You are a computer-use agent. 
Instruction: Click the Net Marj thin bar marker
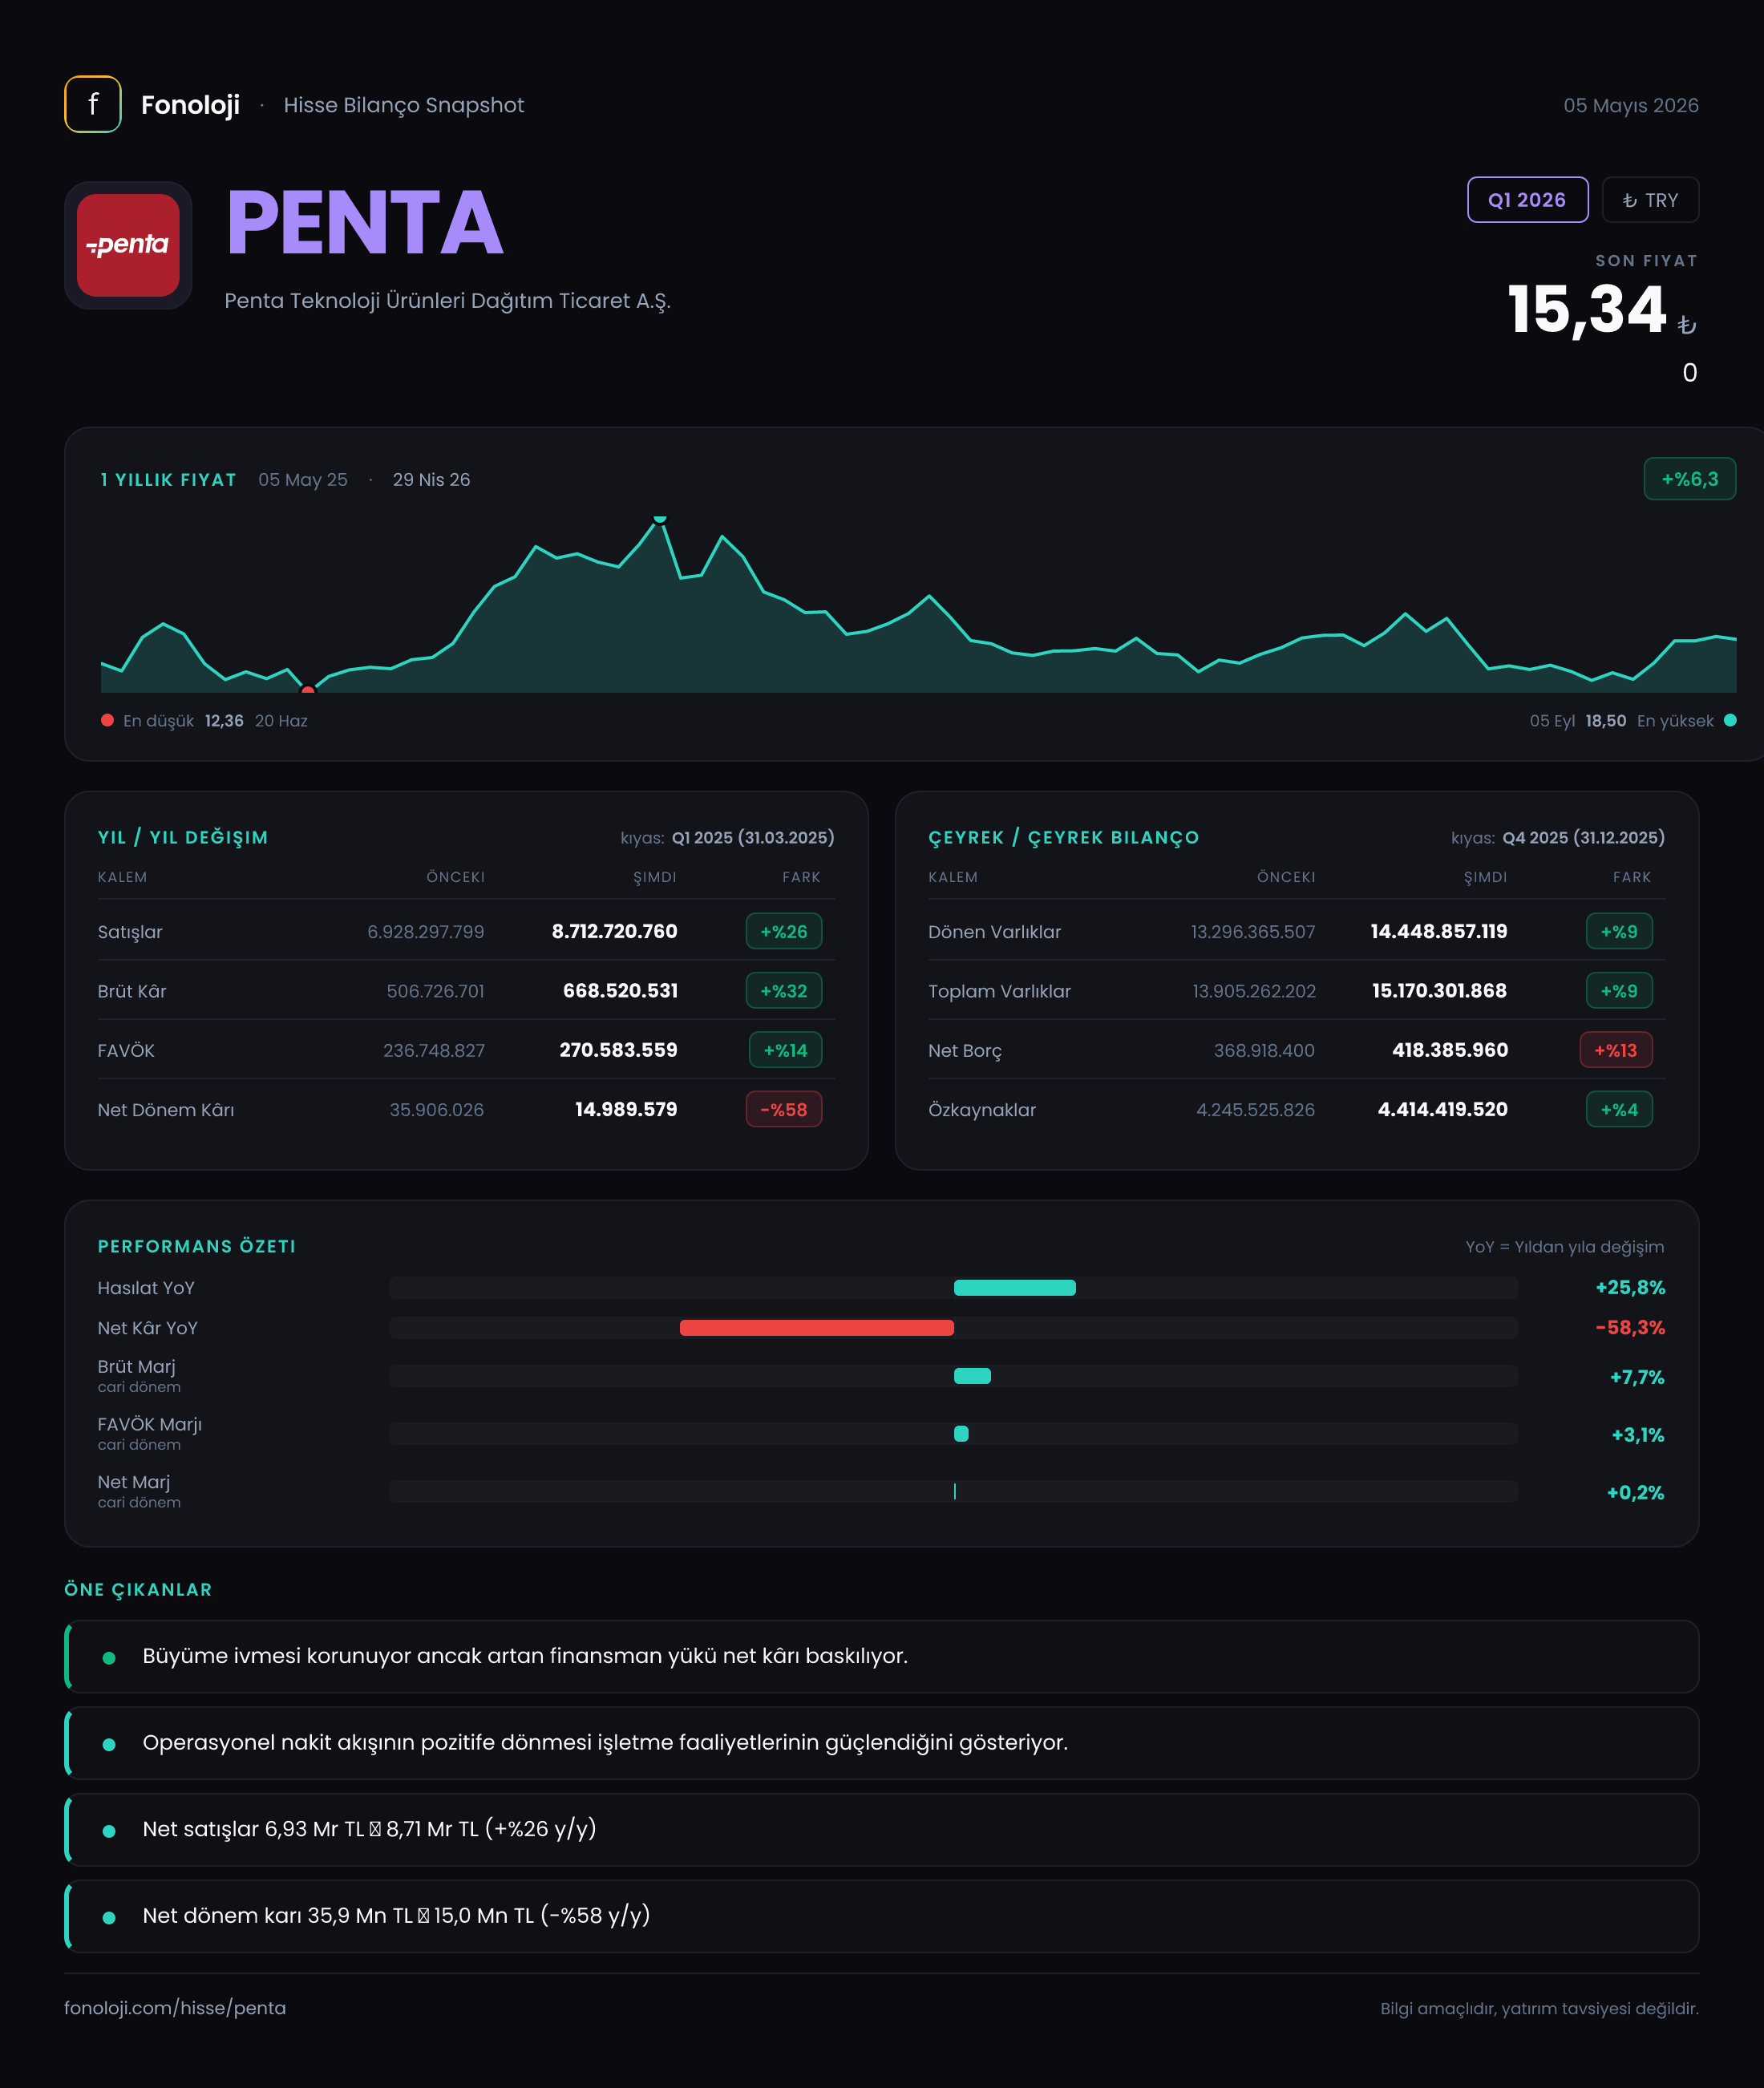[955, 1491]
